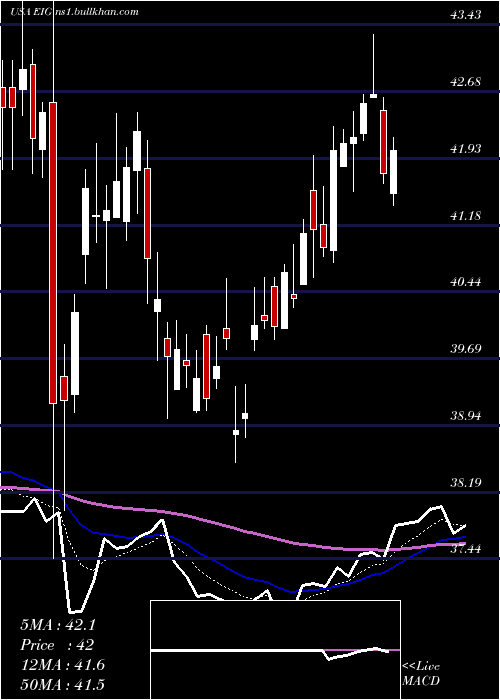Click the 50MA : 41.5 readout
This screenshot has width=500, height=700.
(x=62, y=685)
